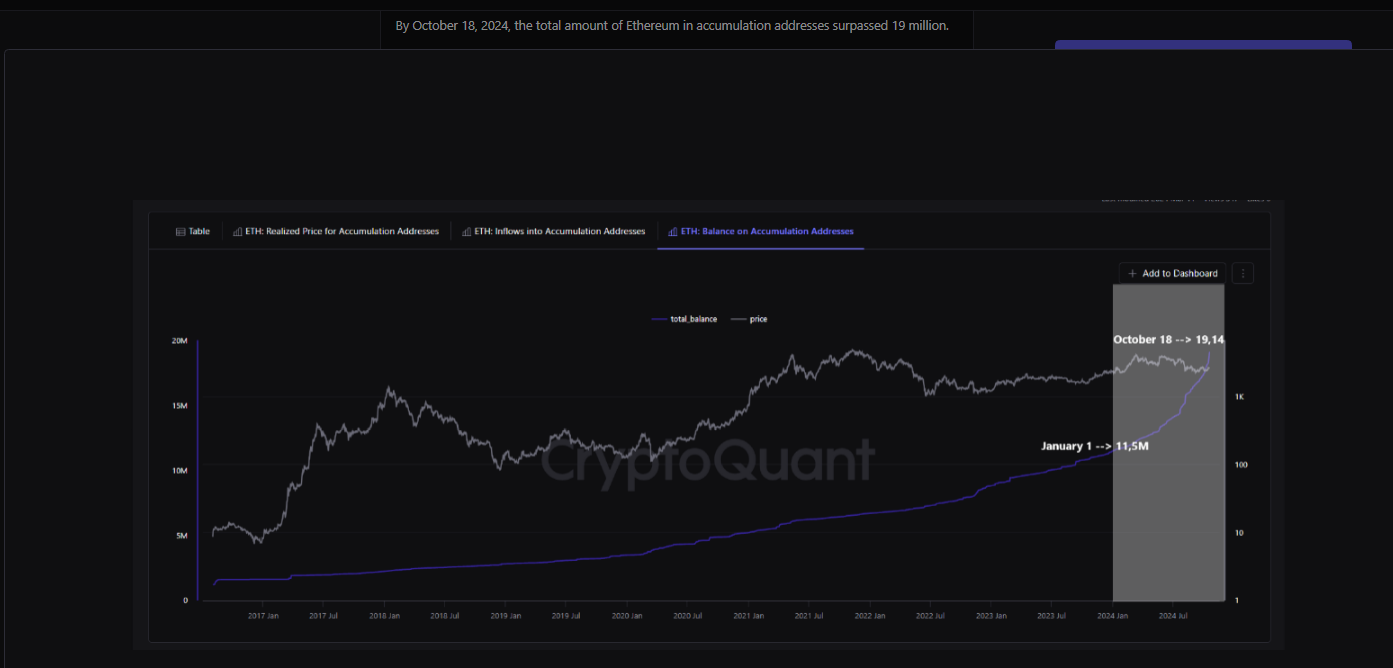Click the 2021 Jul x-axis label
The image size is (1393, 668).
[x=809, y=616]
